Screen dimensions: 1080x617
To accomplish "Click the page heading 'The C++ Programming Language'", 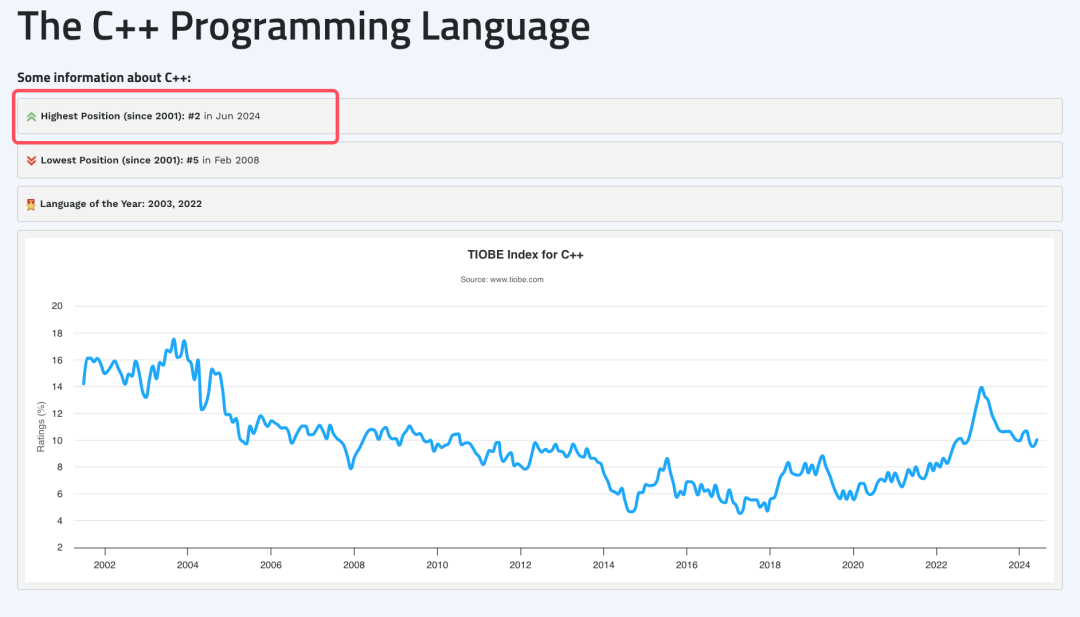I will pos(304,27).
